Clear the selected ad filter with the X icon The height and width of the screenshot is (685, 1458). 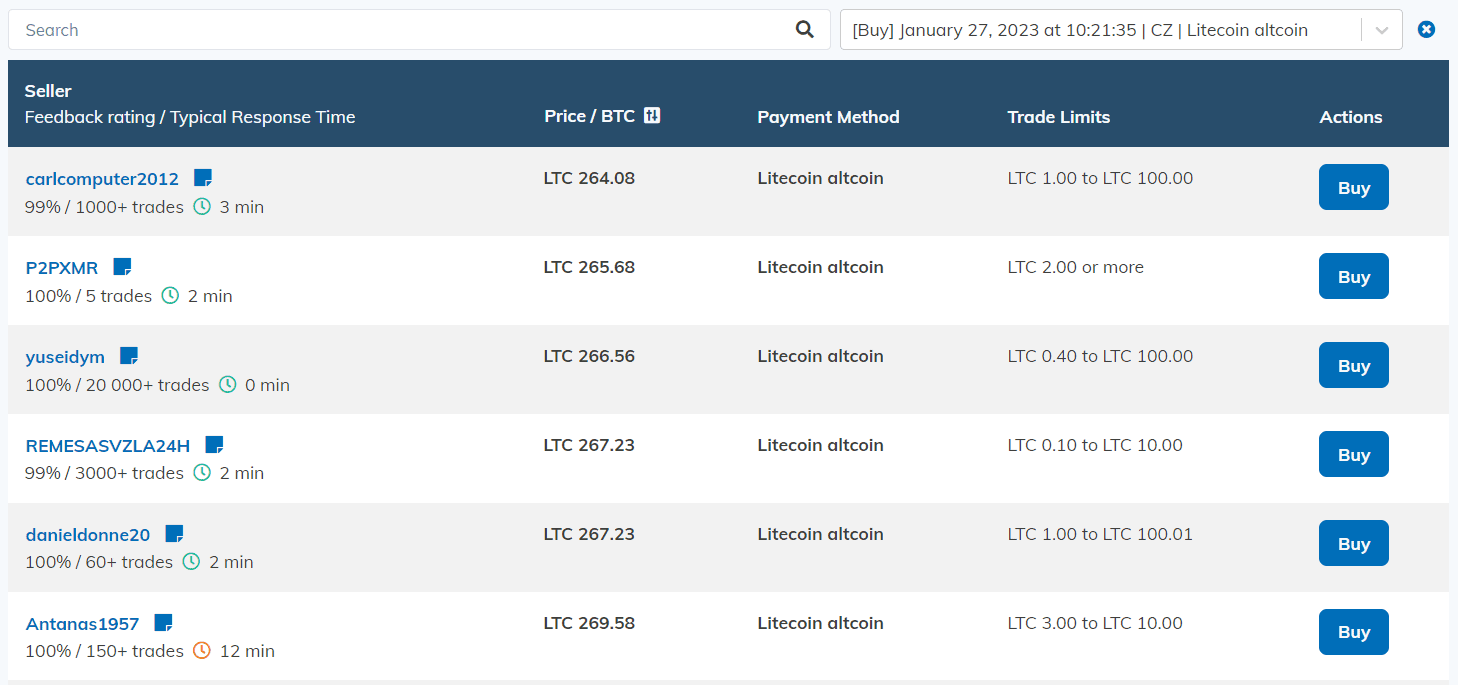coord(1427,30)
